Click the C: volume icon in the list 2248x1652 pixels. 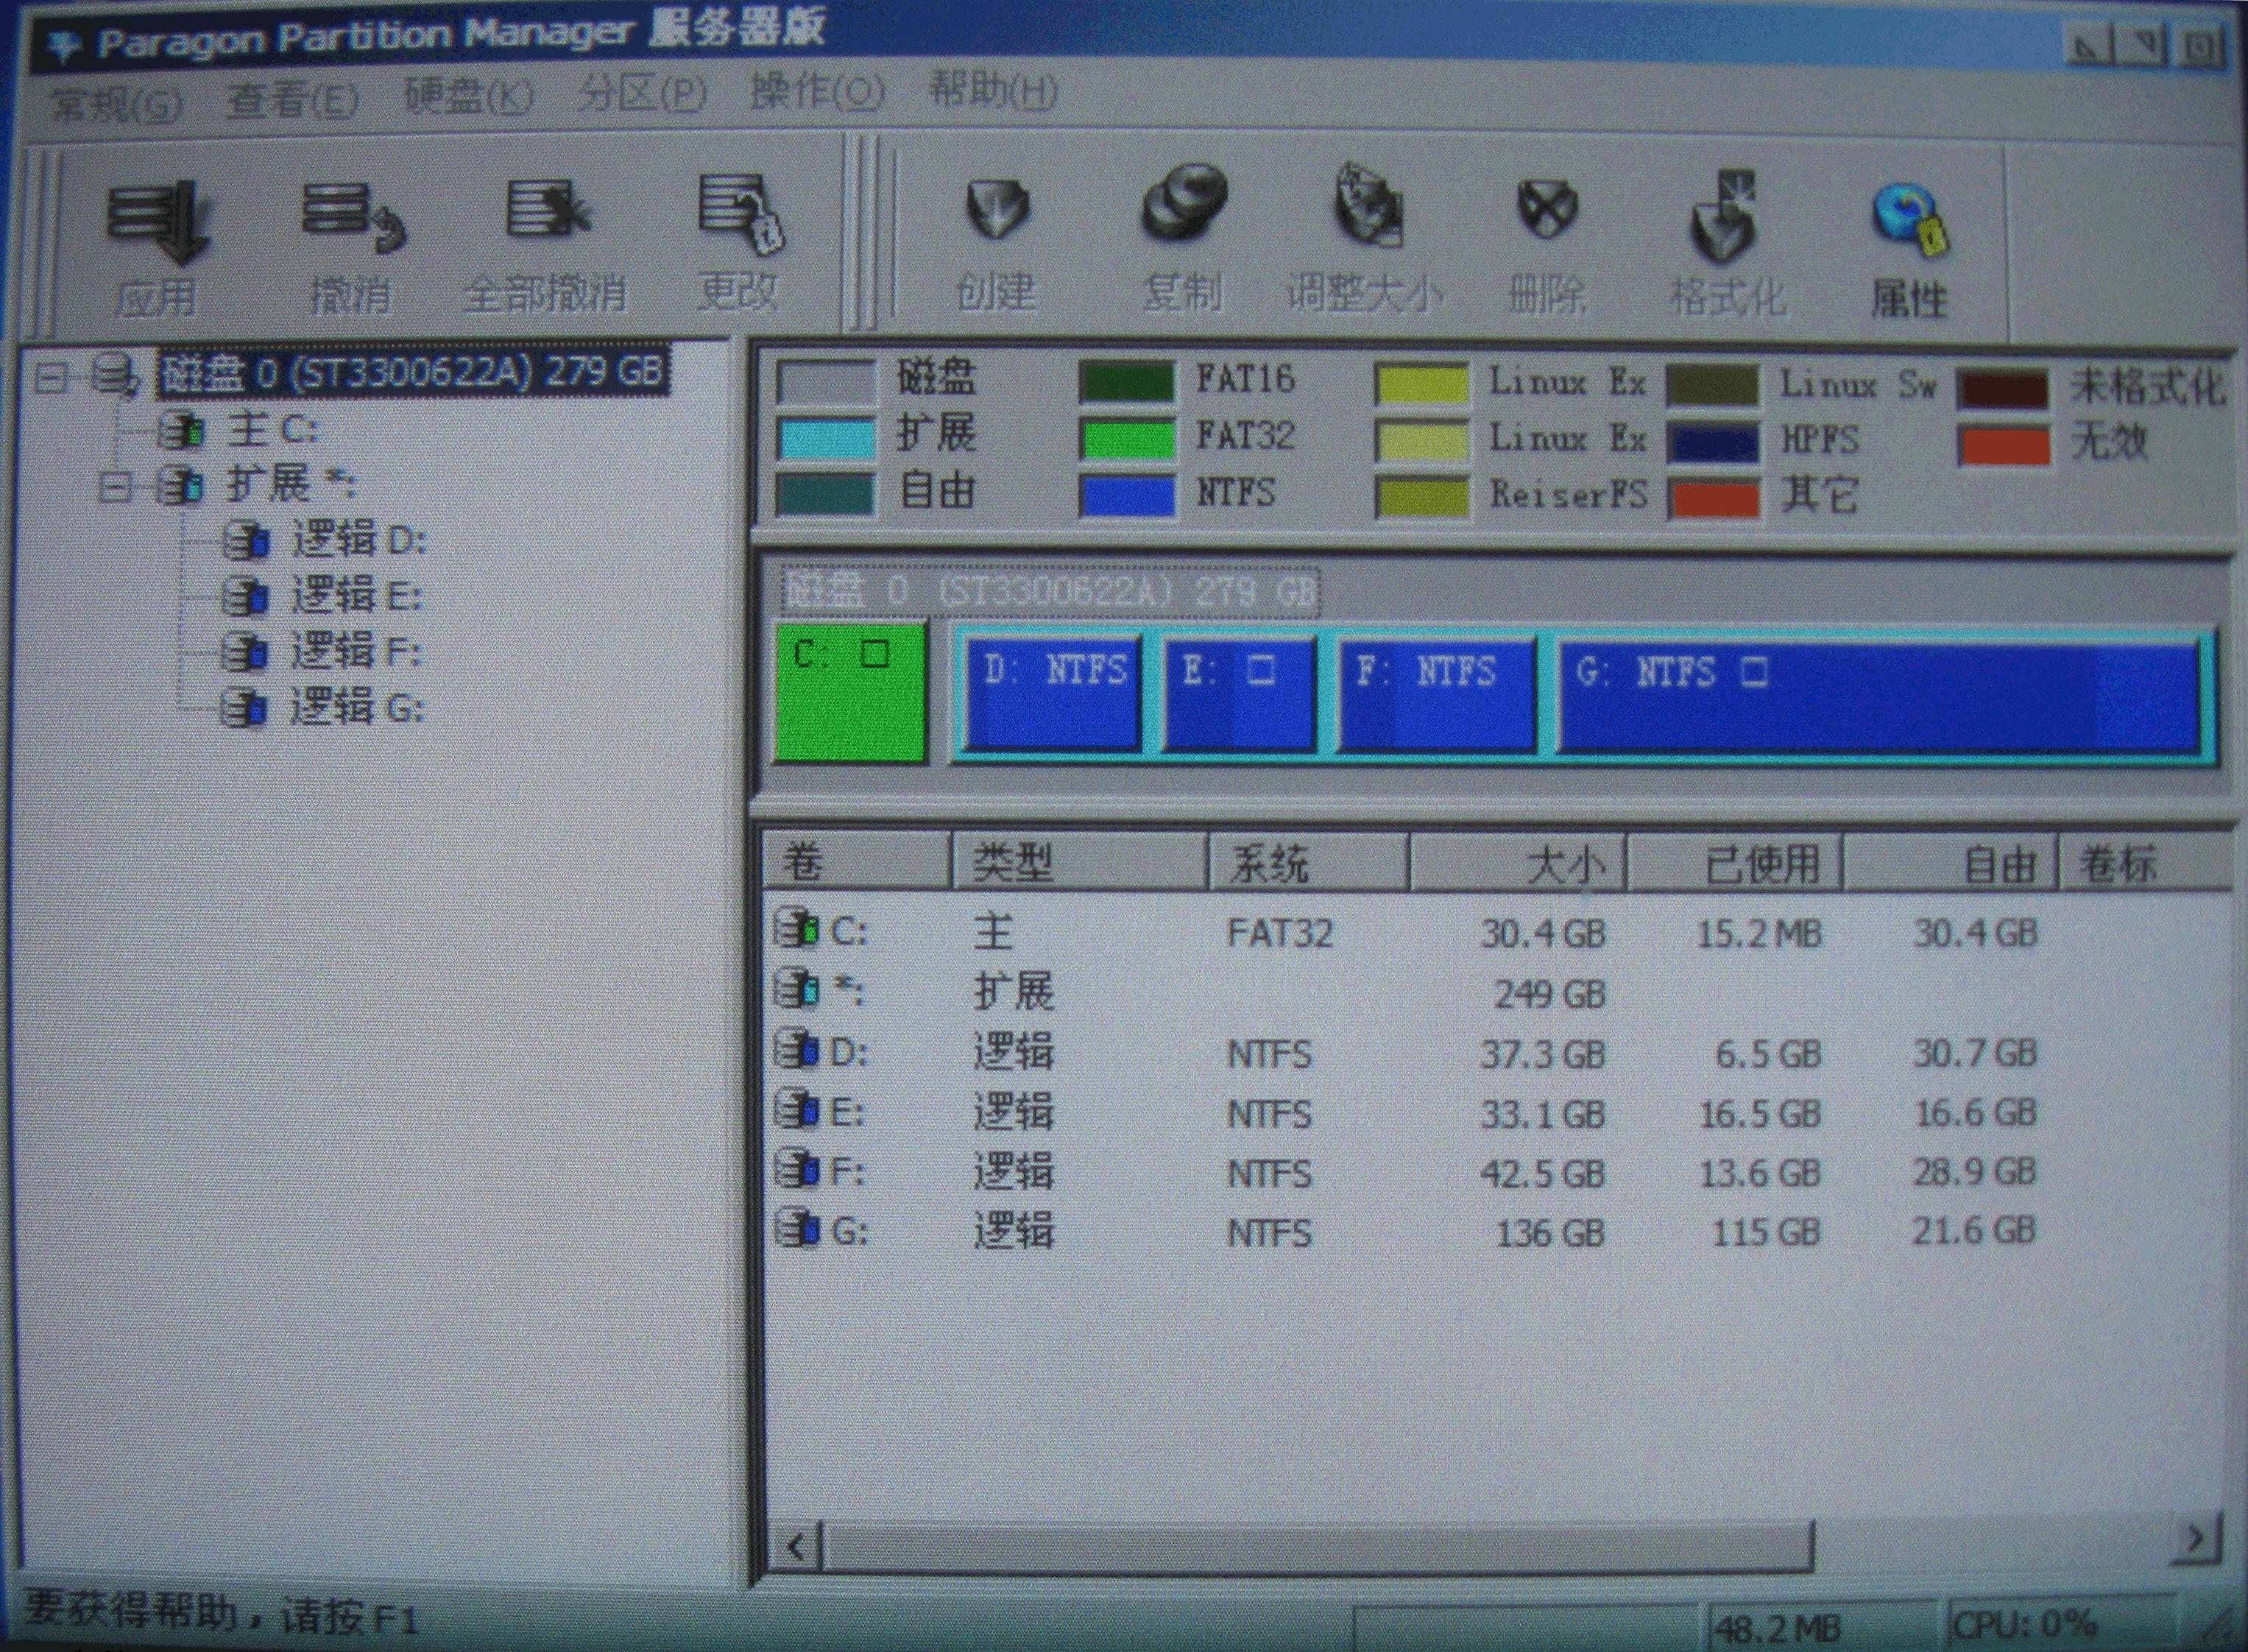point(797,930)
